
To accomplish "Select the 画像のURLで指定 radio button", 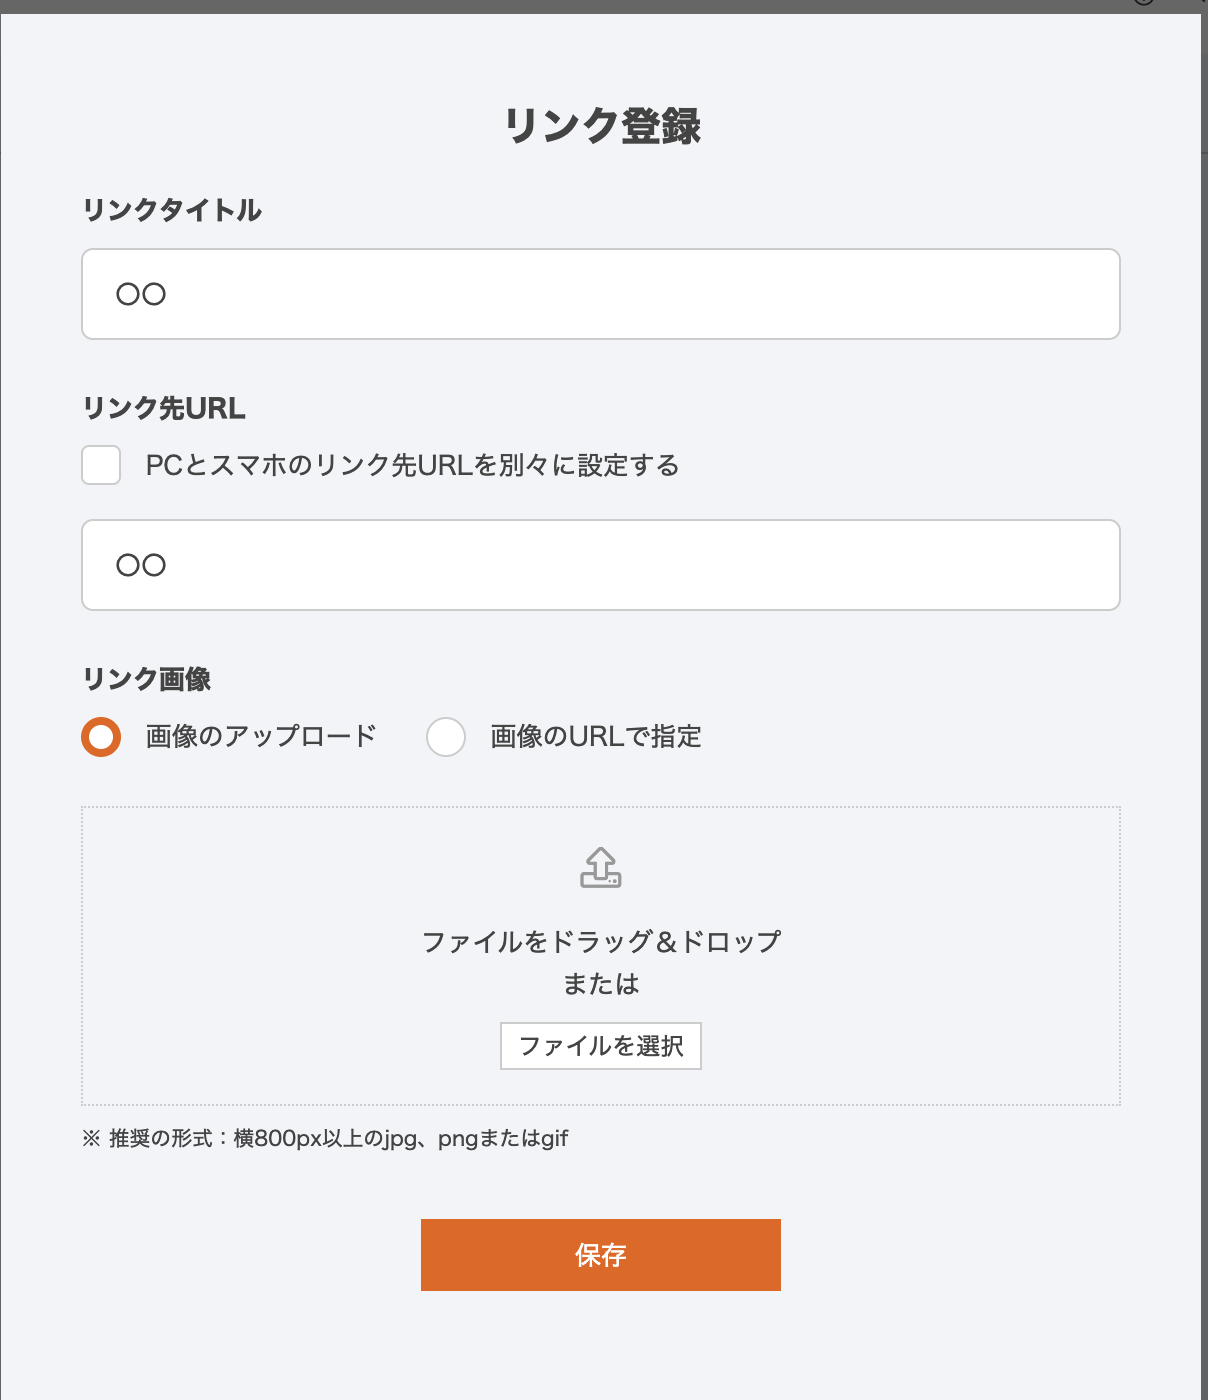I will (446, 737).
